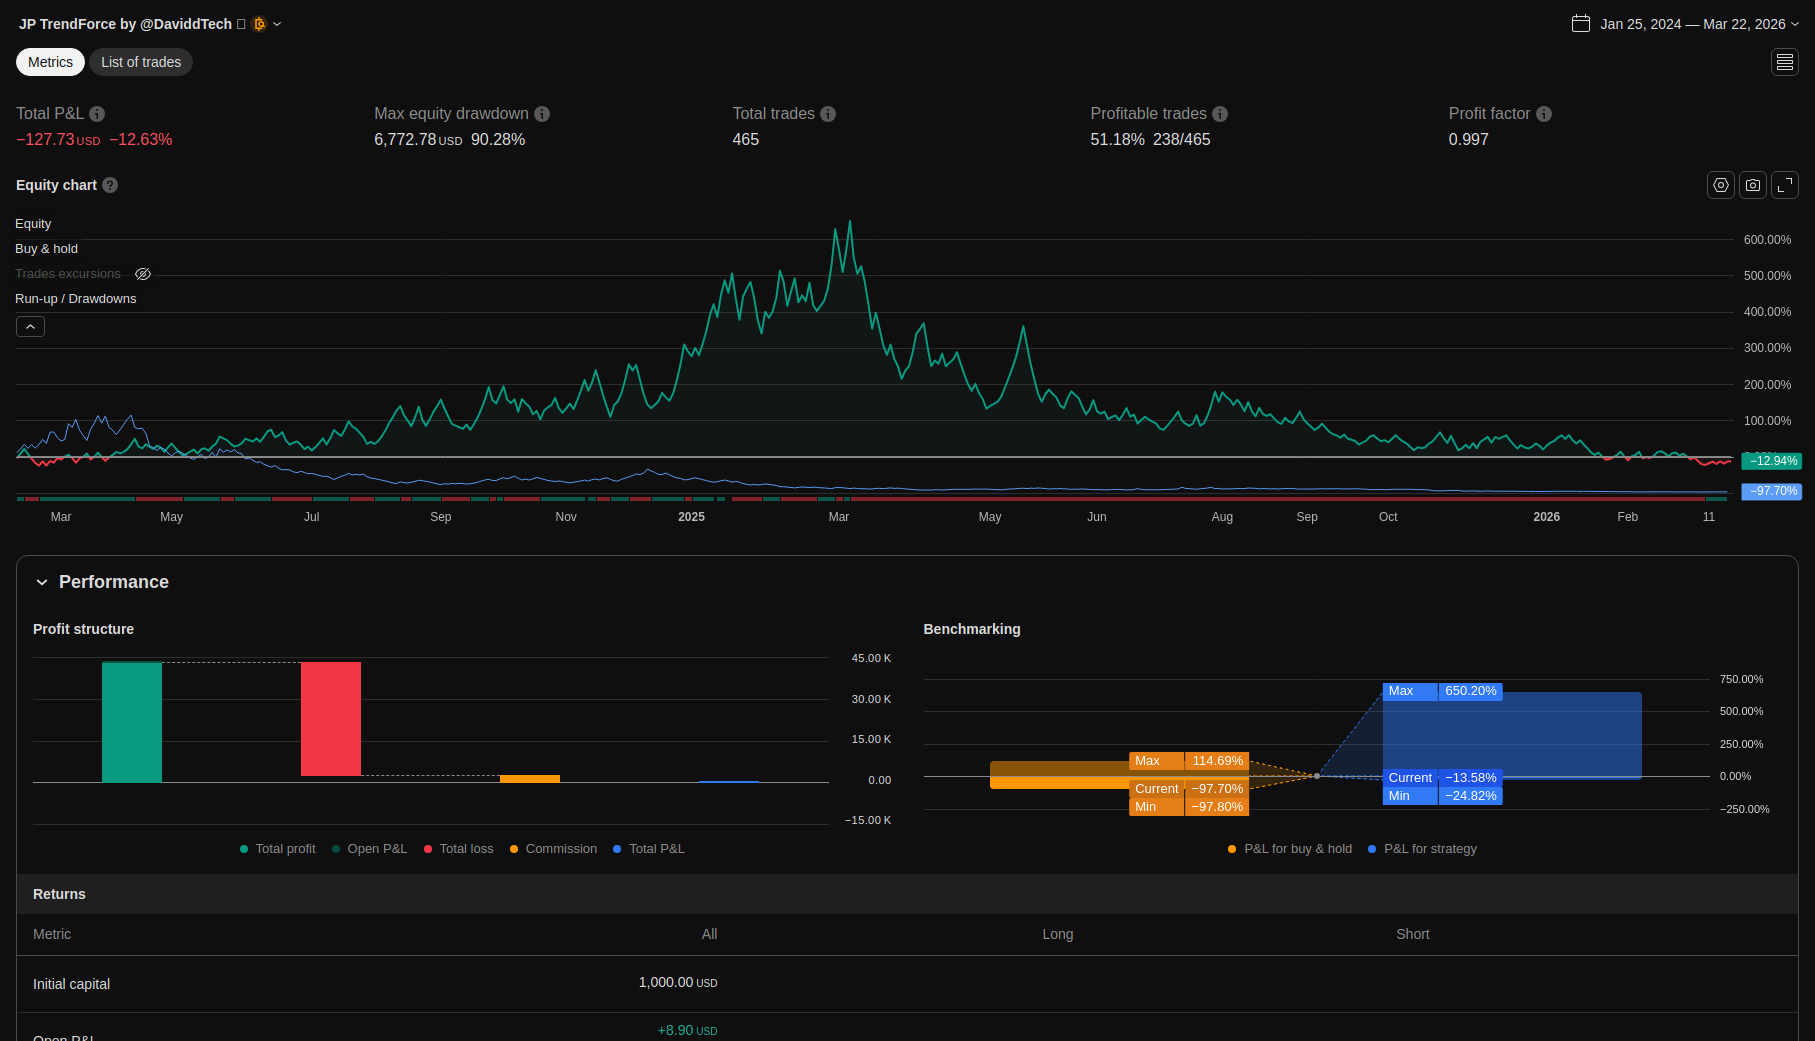This screenshot has height=1041, width=1815.
Task: Expand the strategy name dropdown chevron
Action: tap(277, 24)
